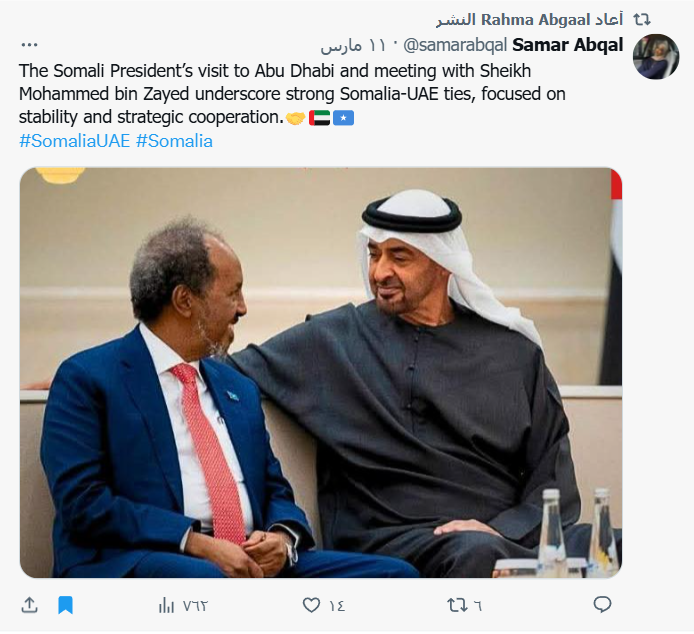This screenshot has width=694, height=634.
Task: Share the post via upload-arrow icon
Action: 29,605
